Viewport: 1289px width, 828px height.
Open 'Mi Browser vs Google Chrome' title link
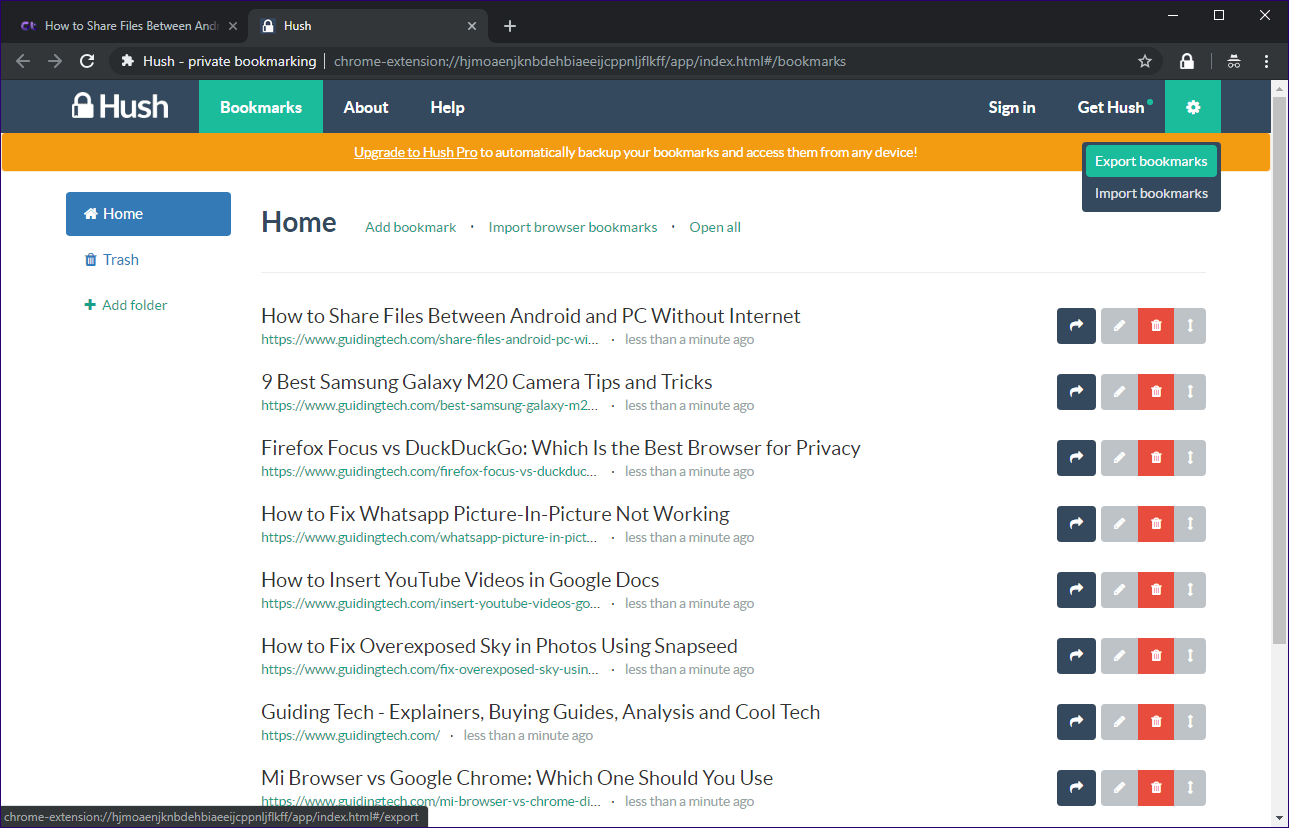[x=517, y=778]
